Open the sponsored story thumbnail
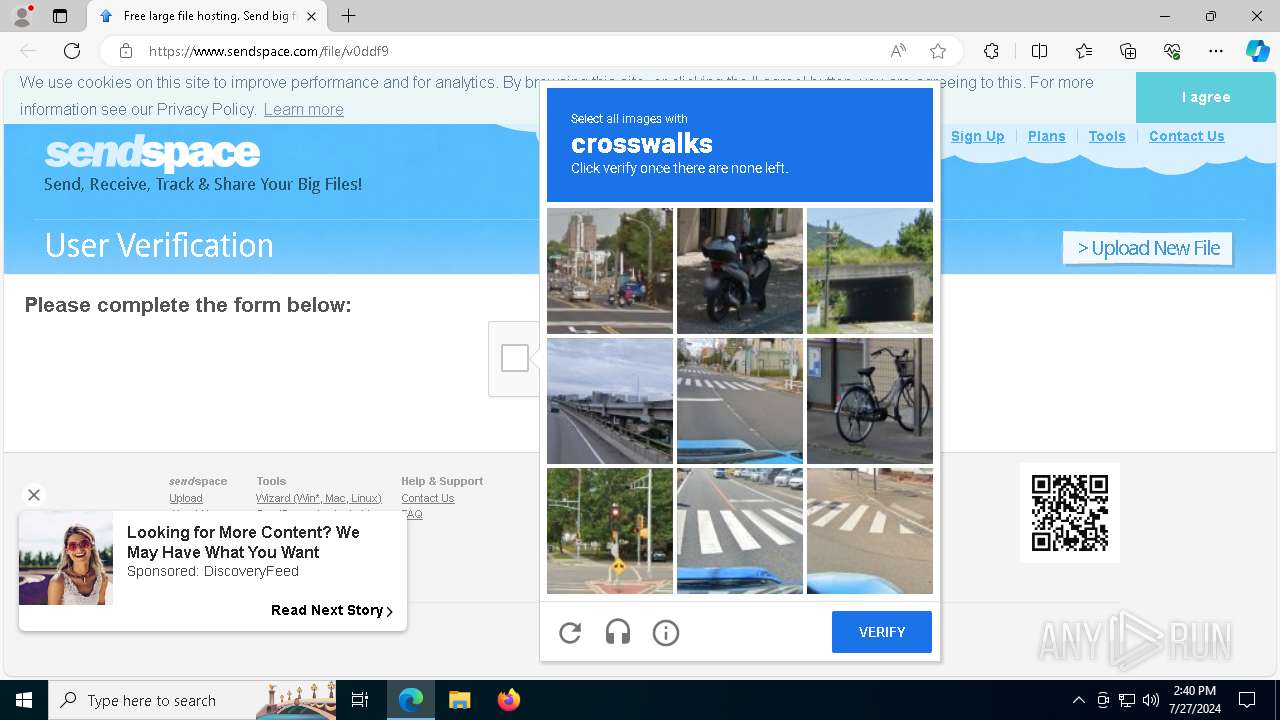The image size is (1280, 720). tap(66, 558)
